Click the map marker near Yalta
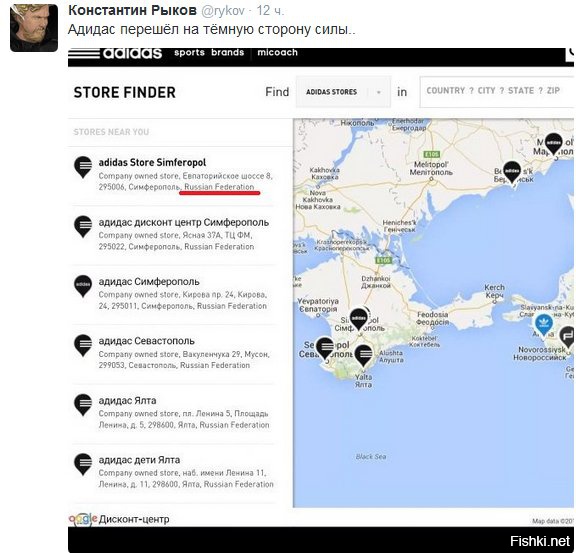The width and height of the screenshot is (576, 553). point(364,355)
